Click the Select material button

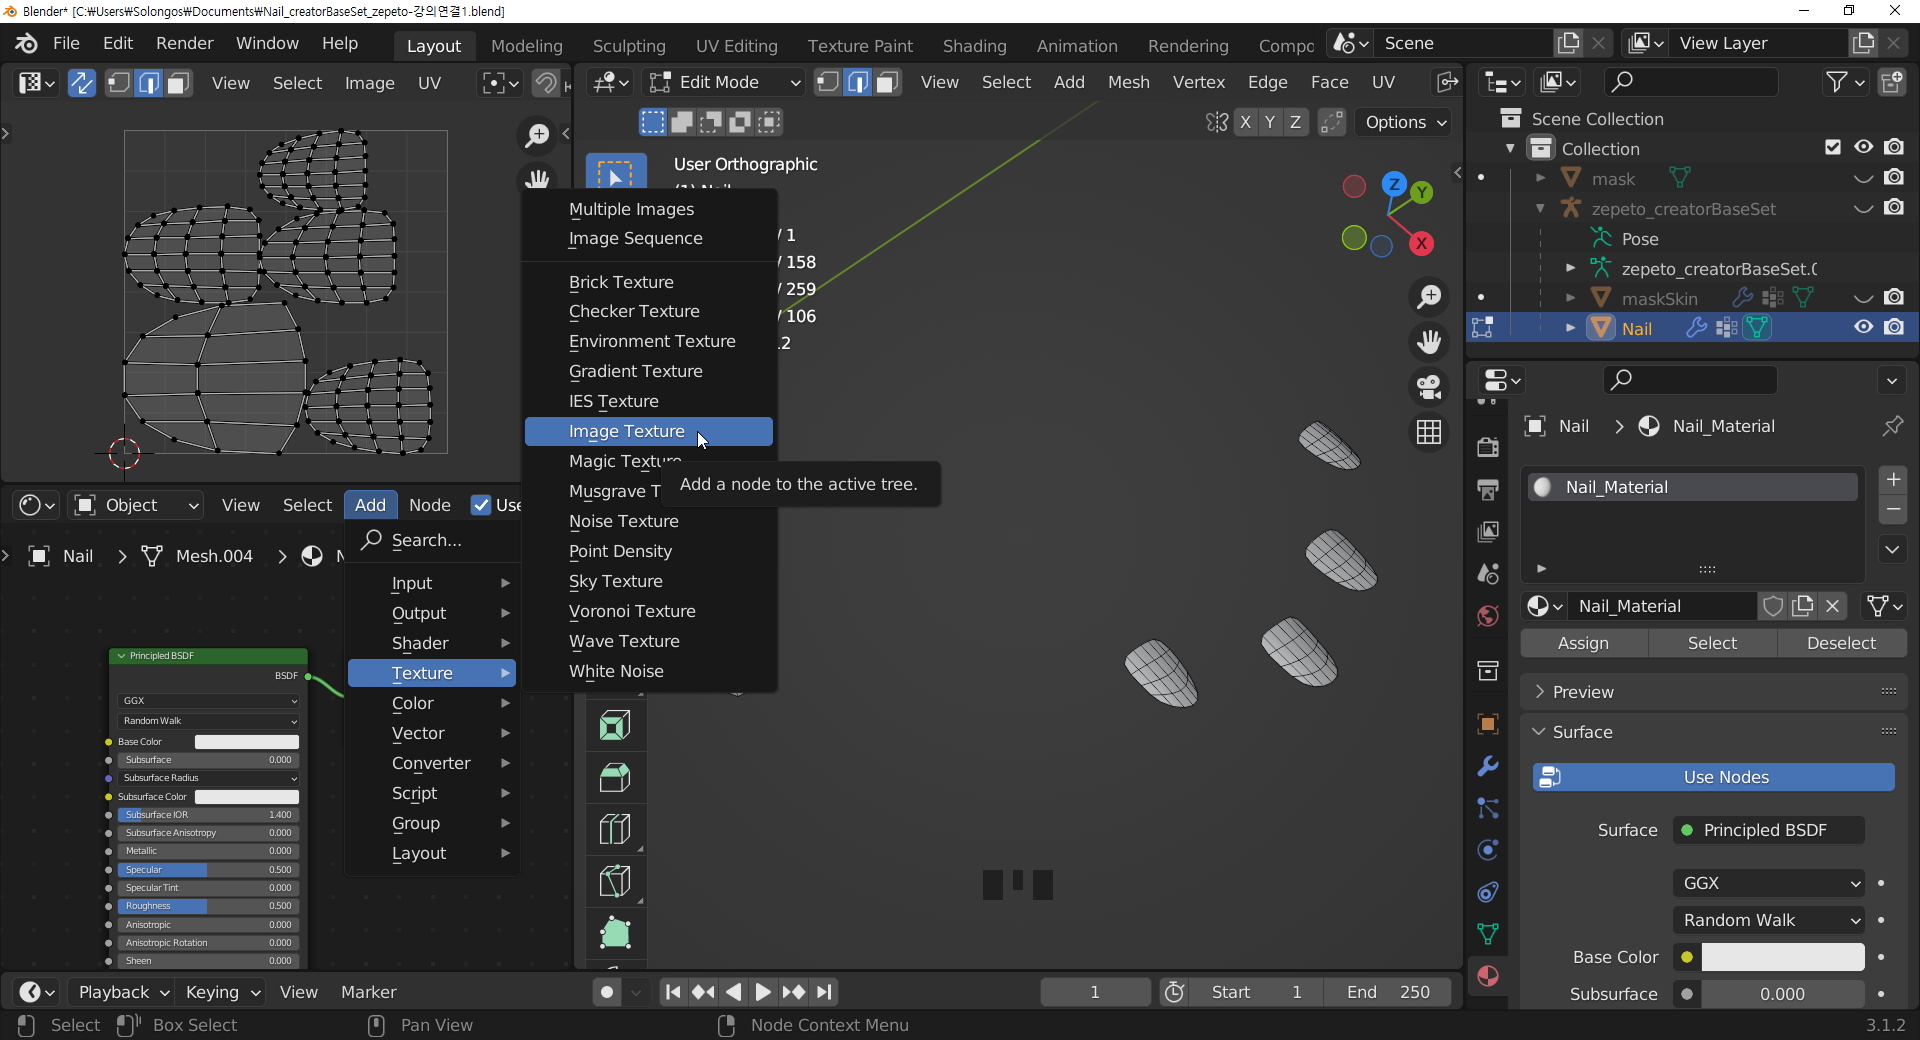point(1712,643)
